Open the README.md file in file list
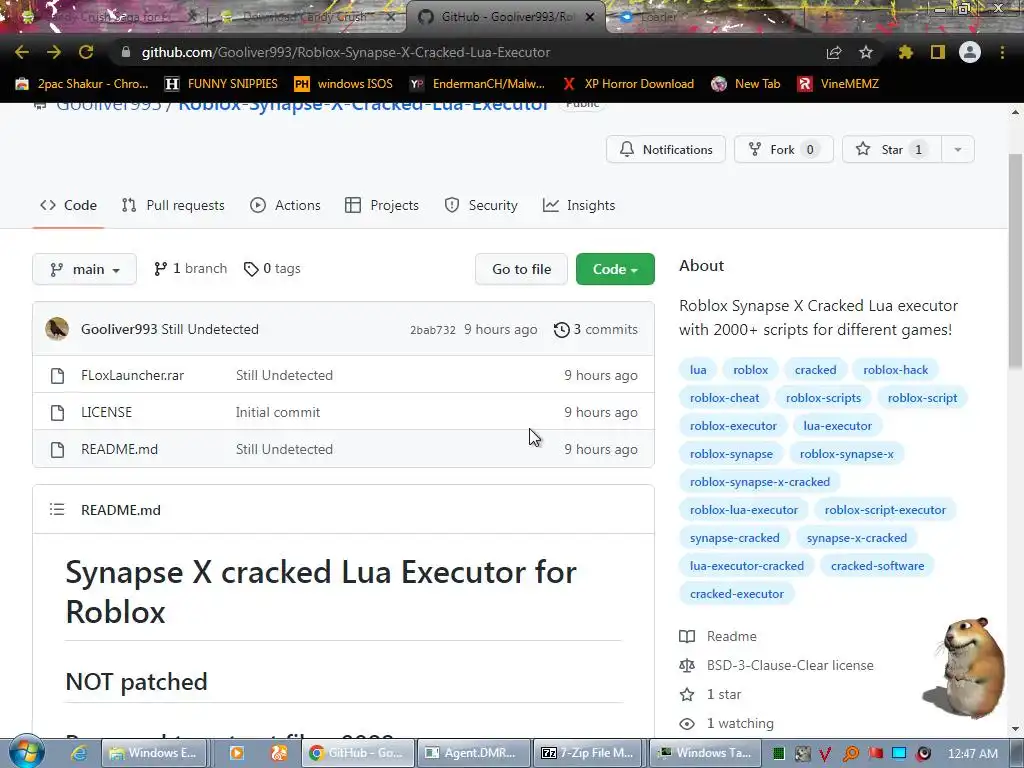The image size is (1024, 768). 120,449
